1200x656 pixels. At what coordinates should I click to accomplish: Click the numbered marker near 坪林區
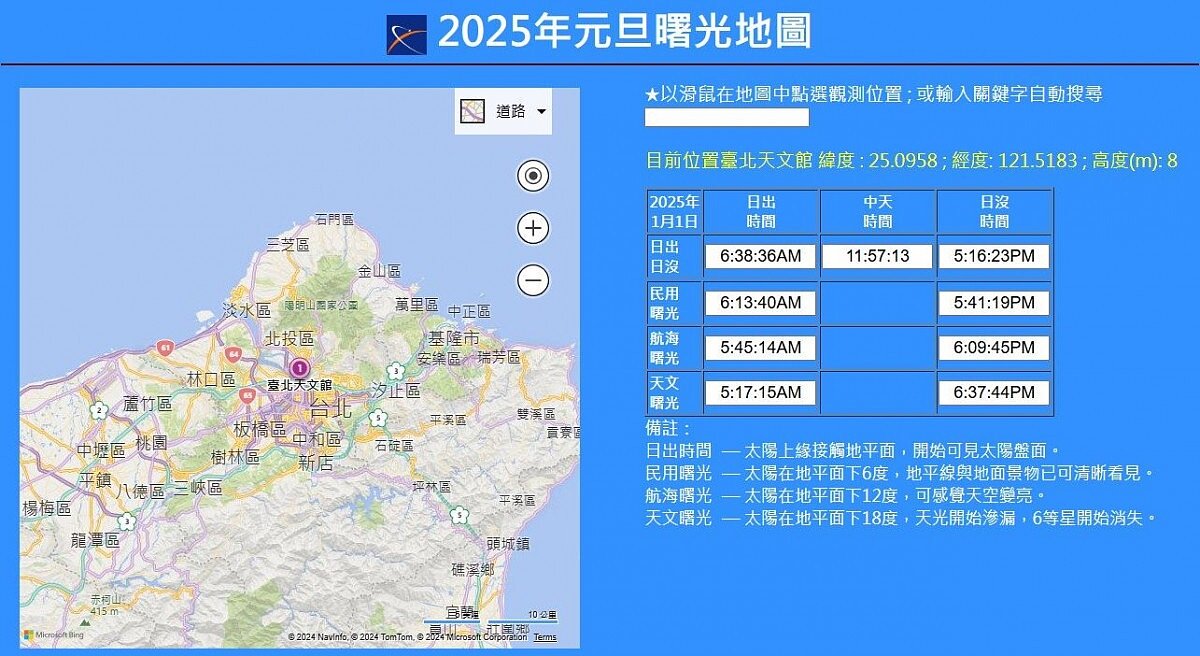point(459,515)
